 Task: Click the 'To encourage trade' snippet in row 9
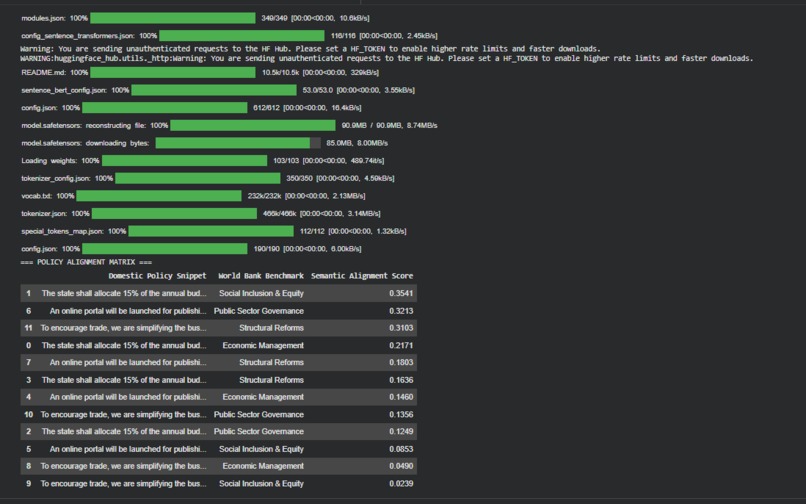click(123, 483)
